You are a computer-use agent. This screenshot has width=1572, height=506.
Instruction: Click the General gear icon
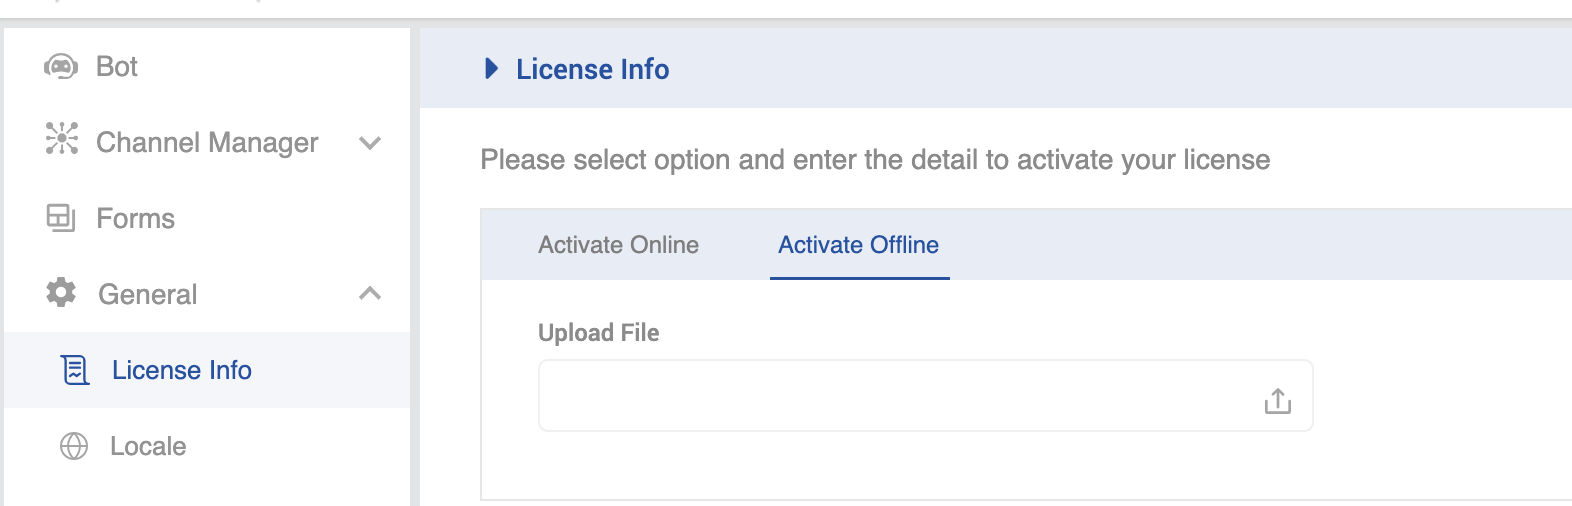[x=61, y=292]
